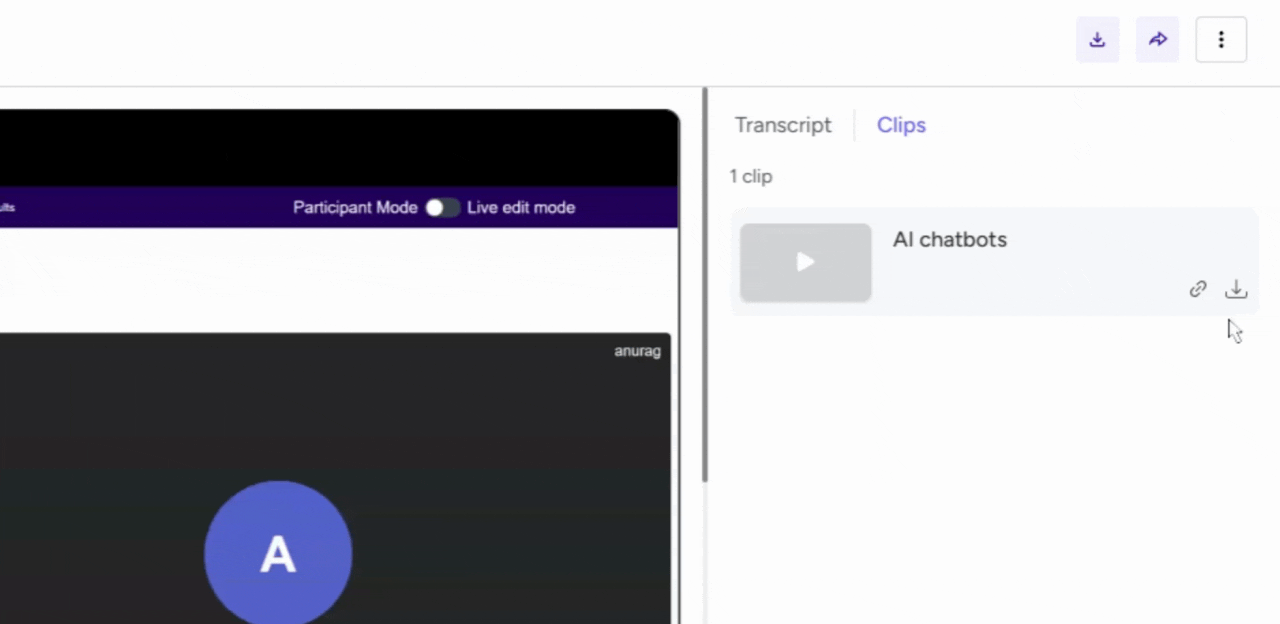The width and height of the screenshot is (1280, 624).
Task: Copy link icon for AI chatbots clip
Action: point(1197,289)
